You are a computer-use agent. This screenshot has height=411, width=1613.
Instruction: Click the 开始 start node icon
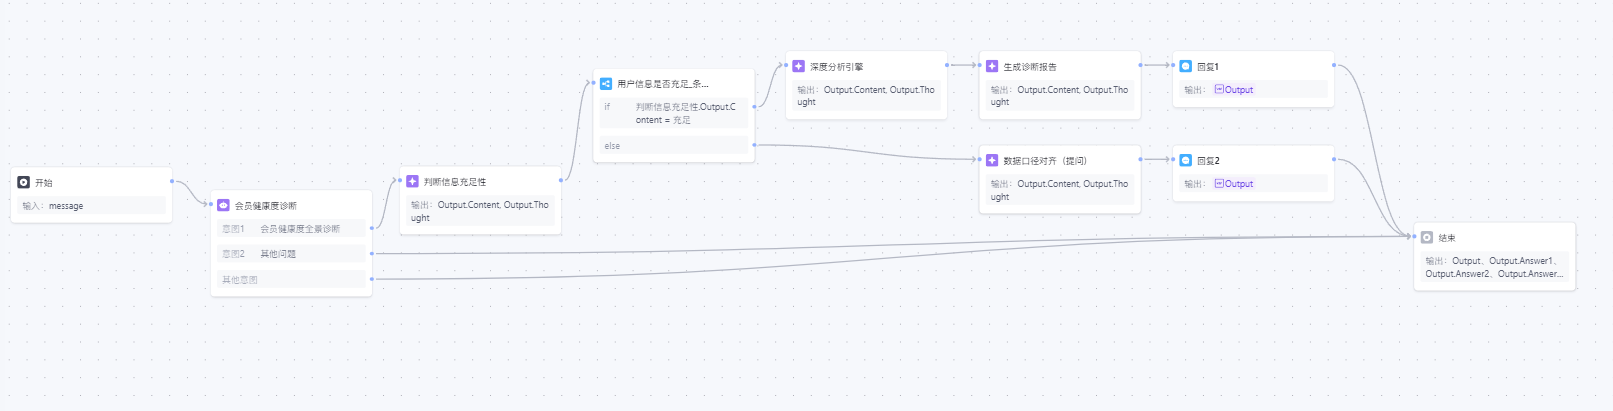point(24,183)
